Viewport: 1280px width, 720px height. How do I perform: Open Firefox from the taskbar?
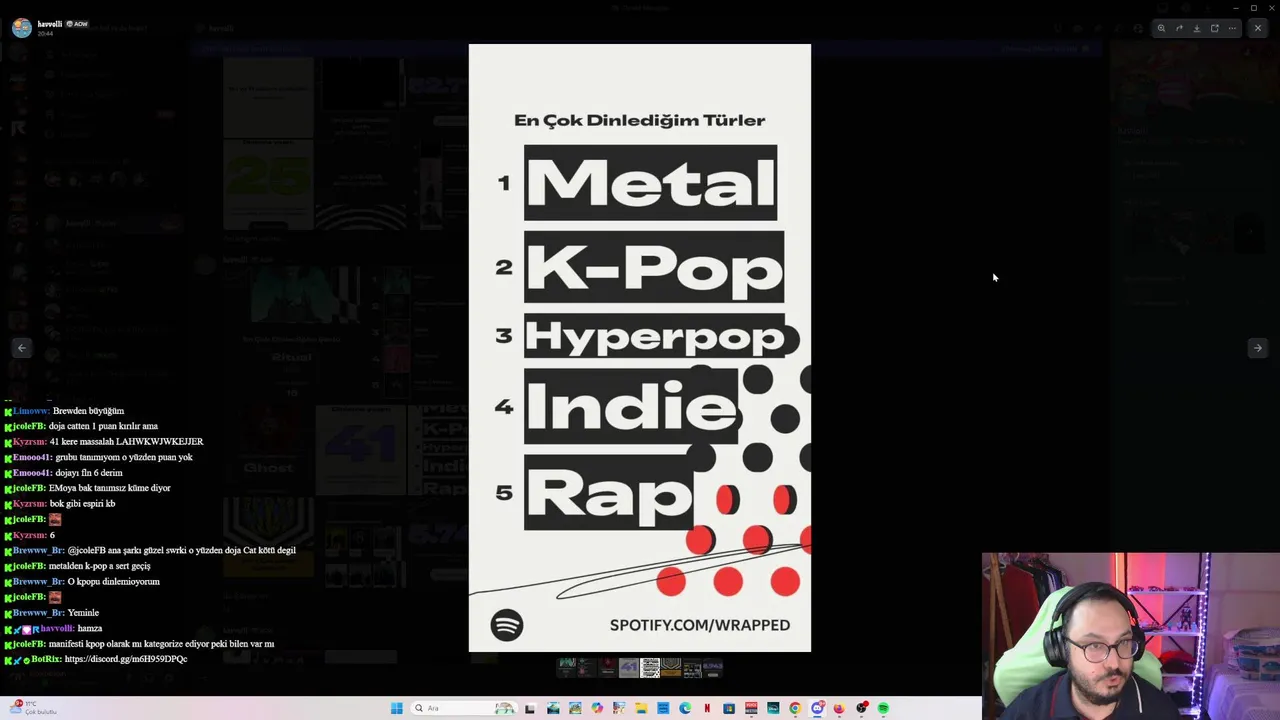tap(840, 708)
